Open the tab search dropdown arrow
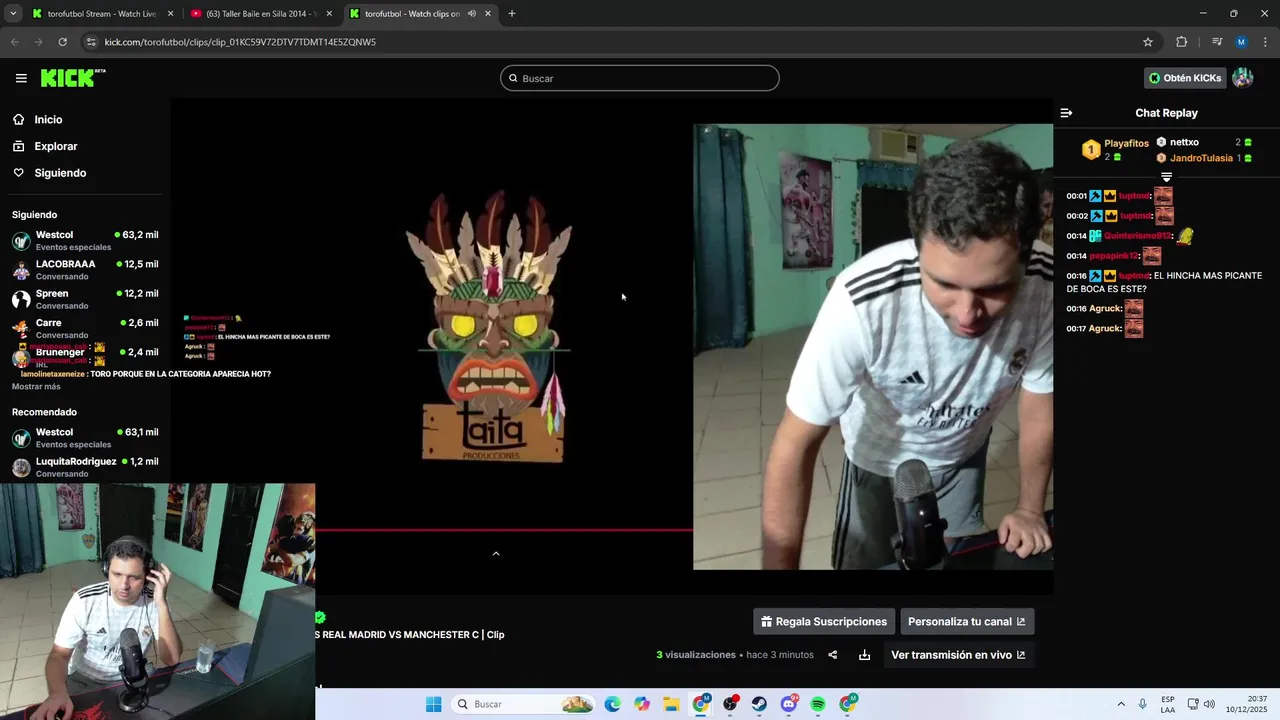The height and width of the screenshot is (720, 1280). [13, 13]
